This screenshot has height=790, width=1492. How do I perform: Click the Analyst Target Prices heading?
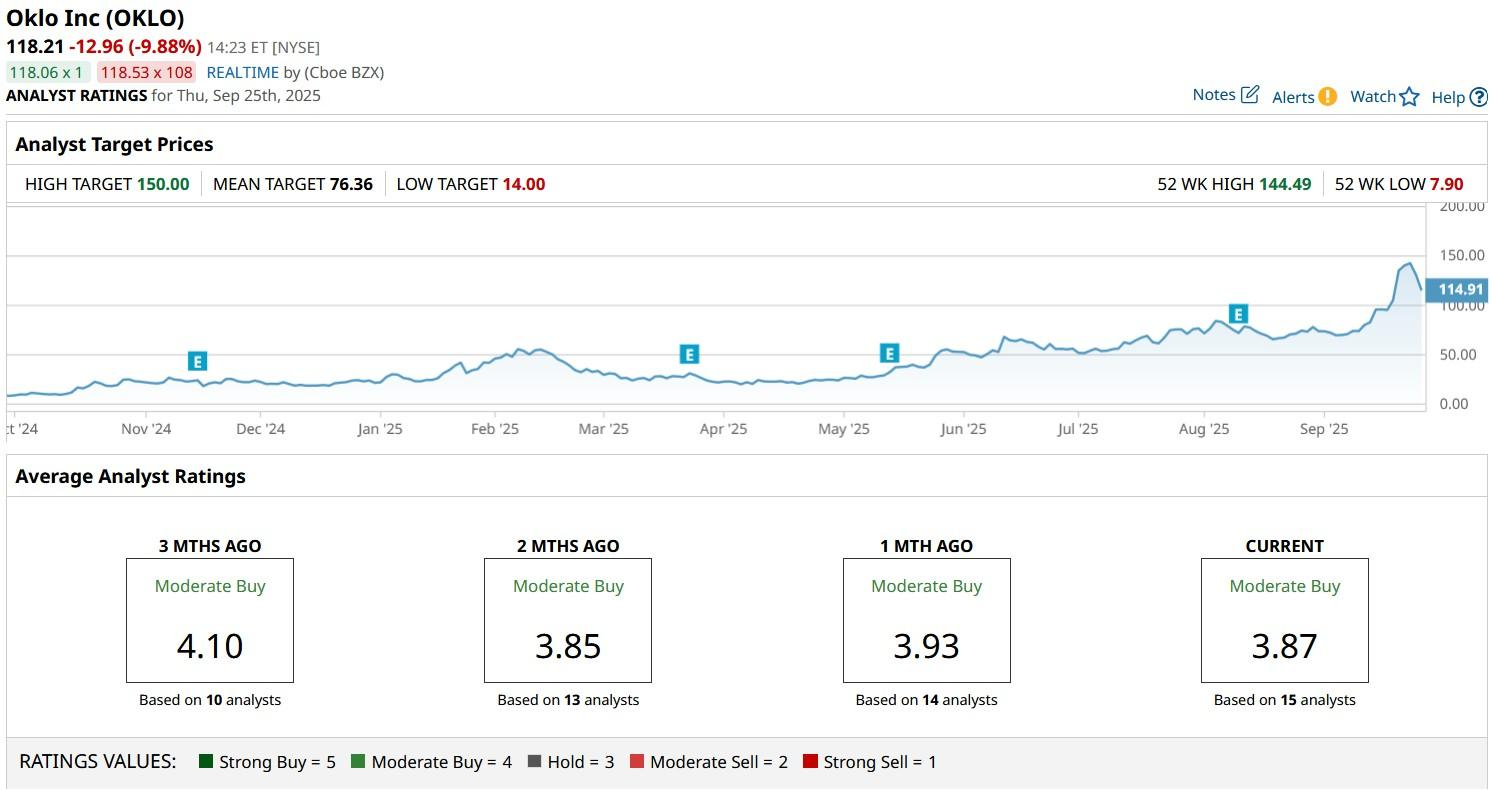tap(114, 144)
